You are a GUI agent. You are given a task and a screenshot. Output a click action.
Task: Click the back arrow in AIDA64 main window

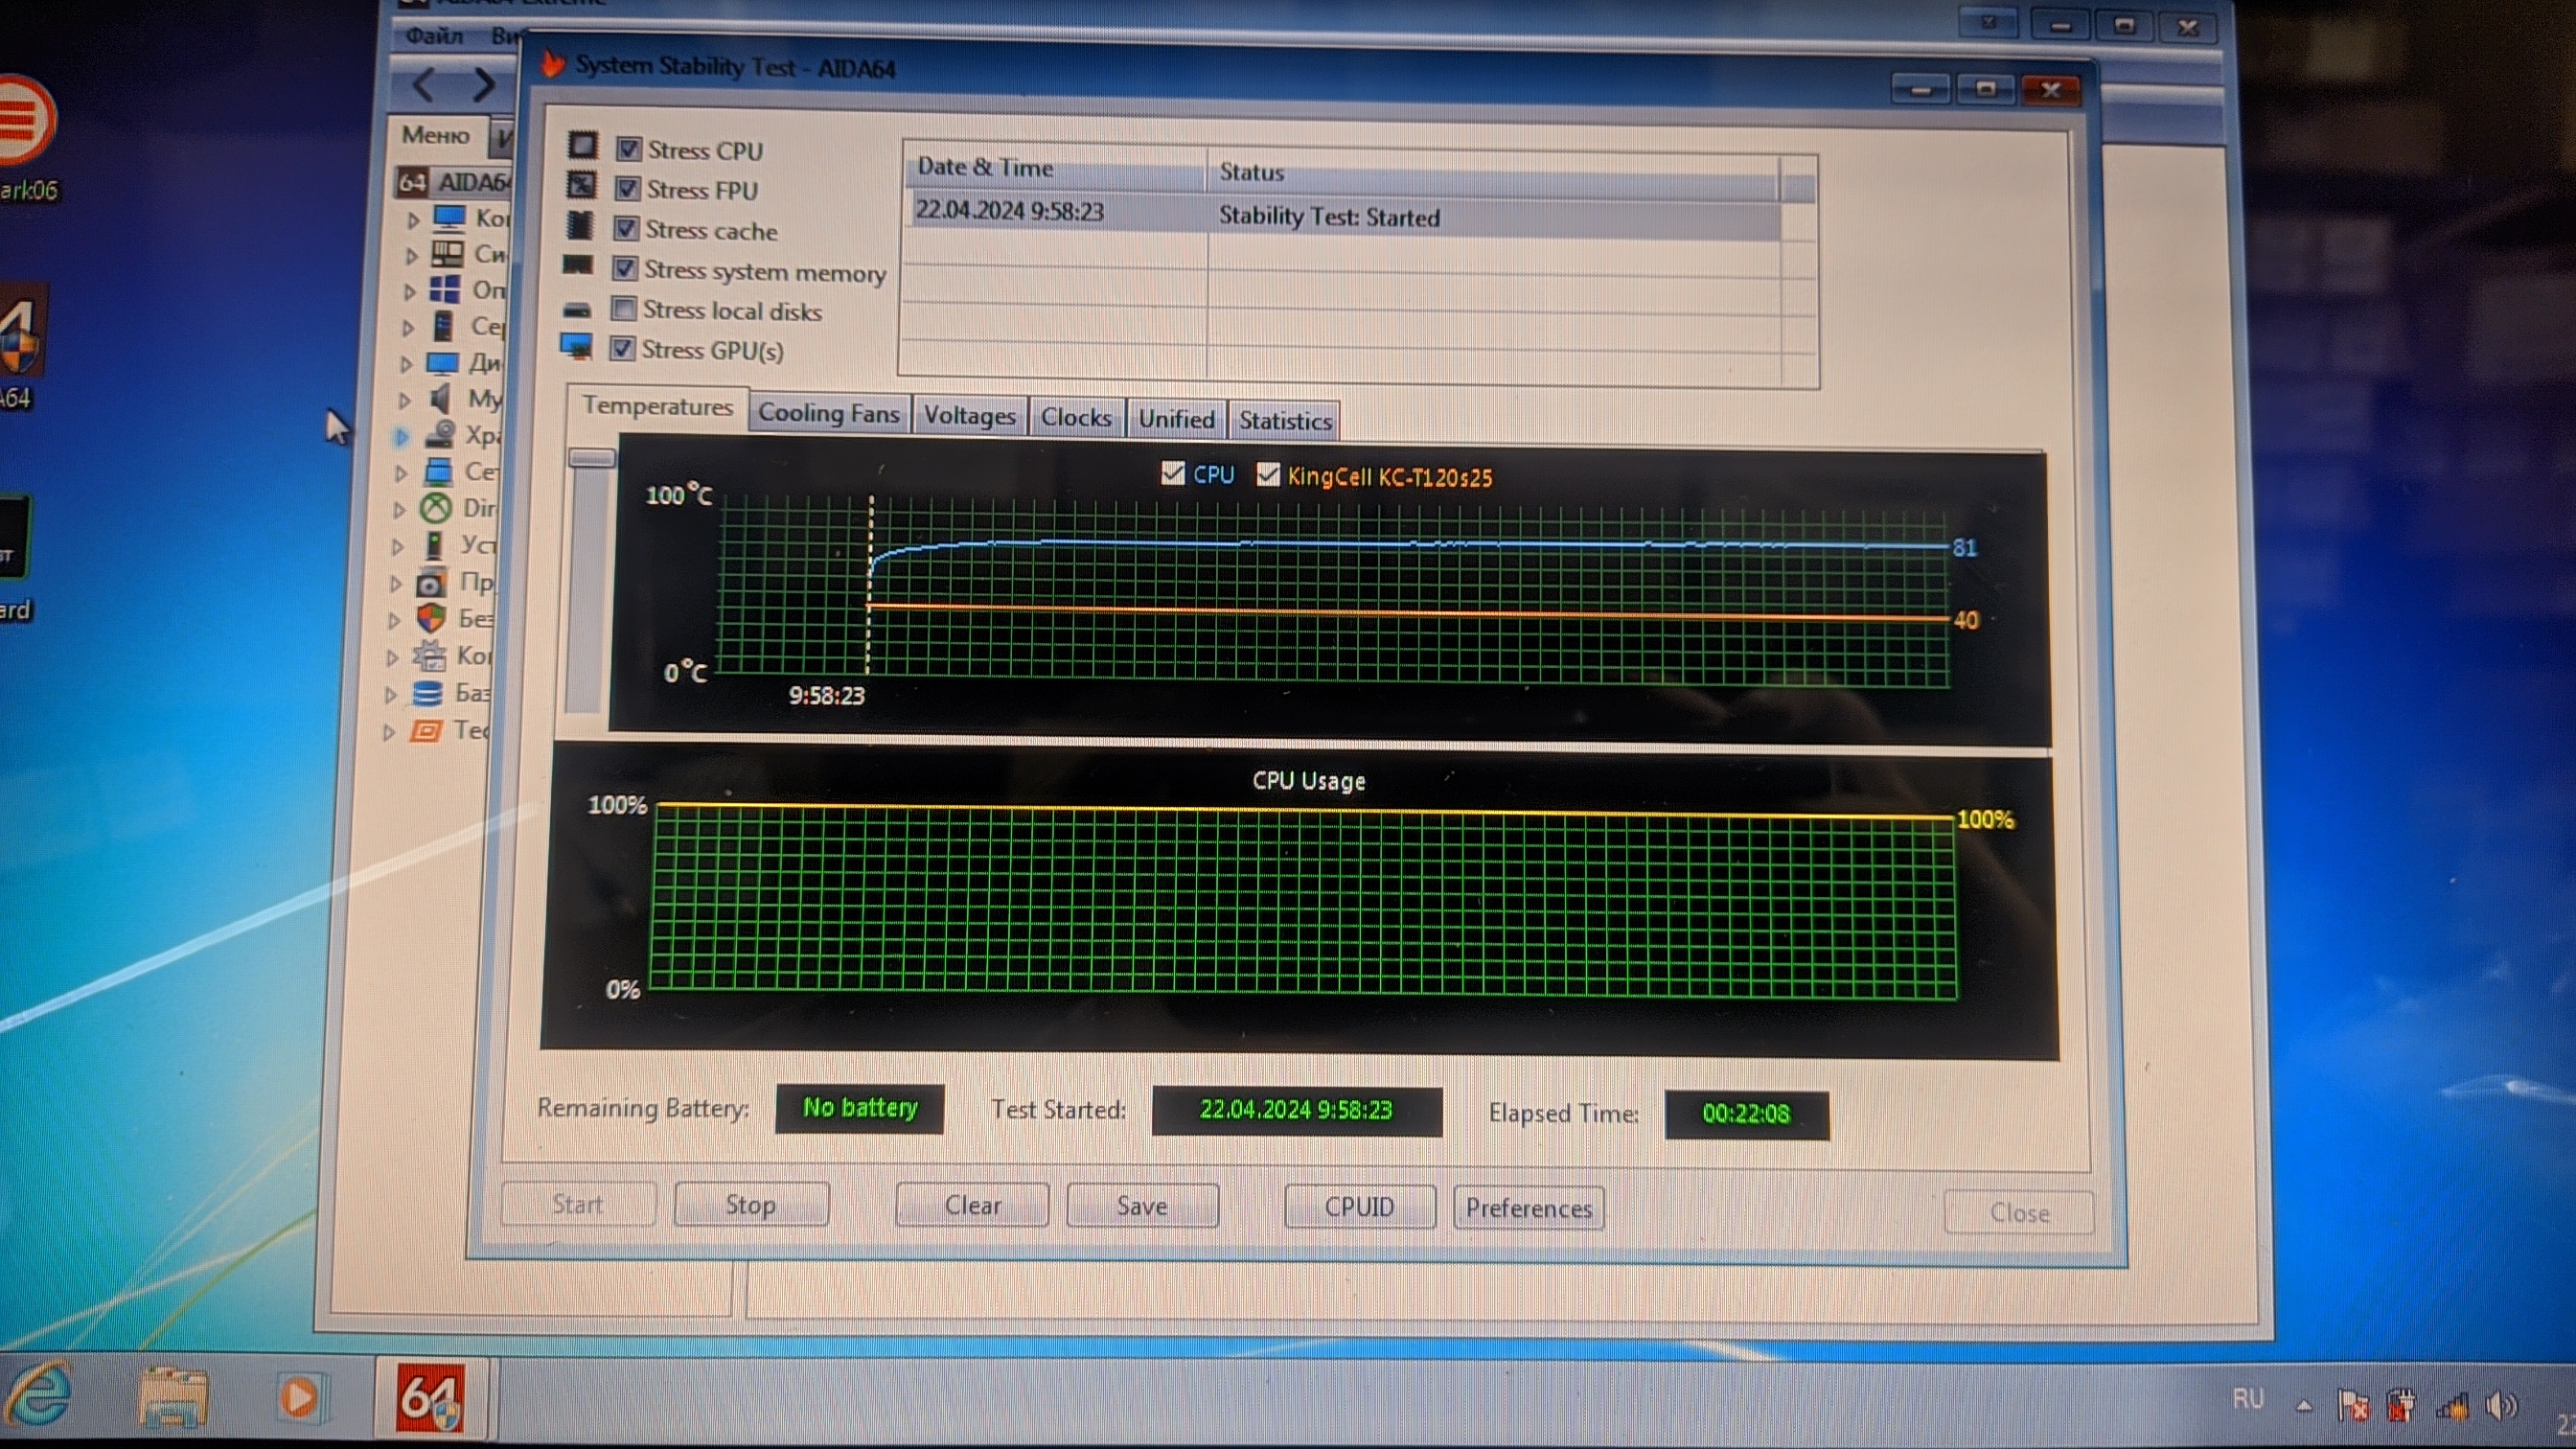[x=424, y=85]
